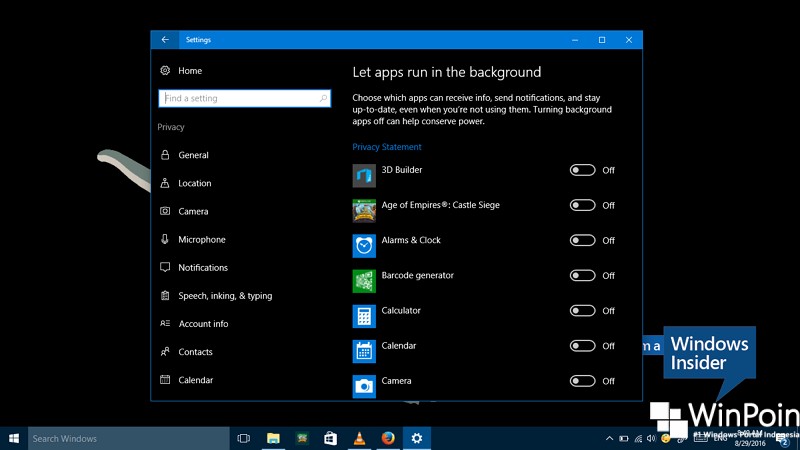Click the Camera app icon in app list
The height and width of the screenshot is (450, 800).
364,387
